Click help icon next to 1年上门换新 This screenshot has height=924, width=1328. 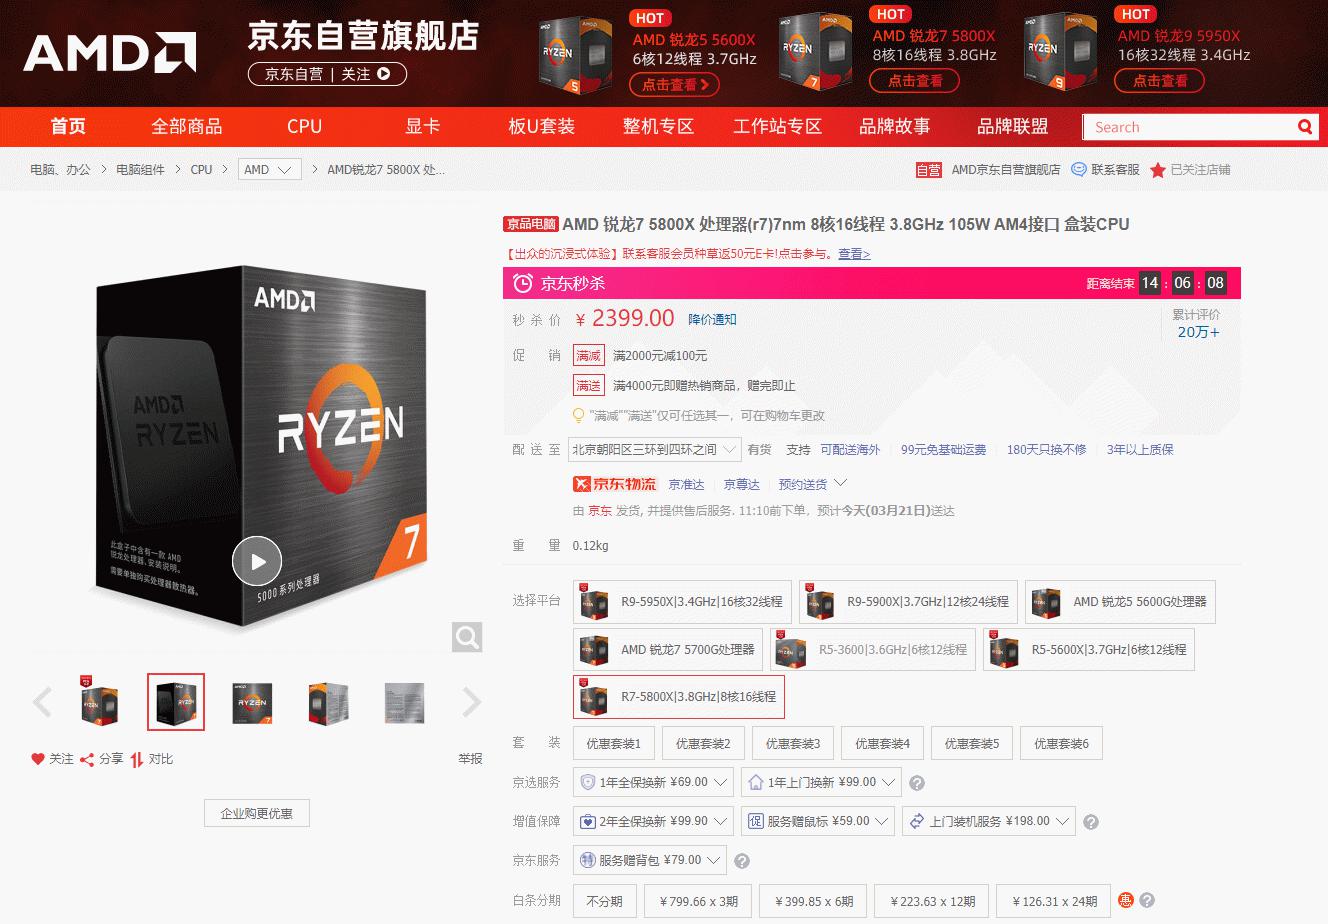pyautogui.click(x=917, y=783)
